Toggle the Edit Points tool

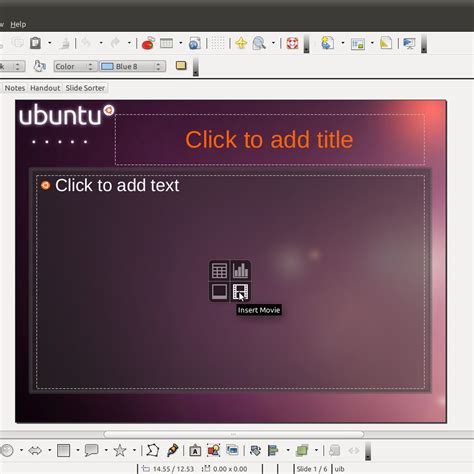153,451
